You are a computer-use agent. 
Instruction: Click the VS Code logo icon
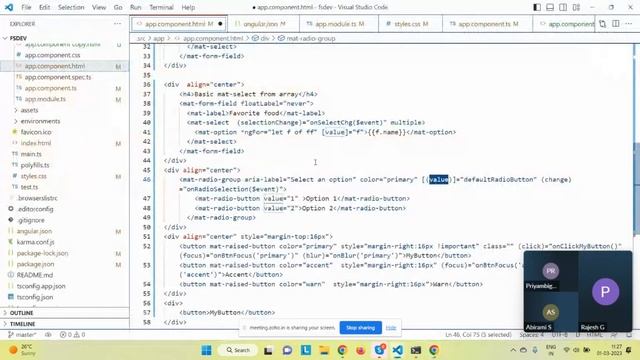tap(9, 7)
